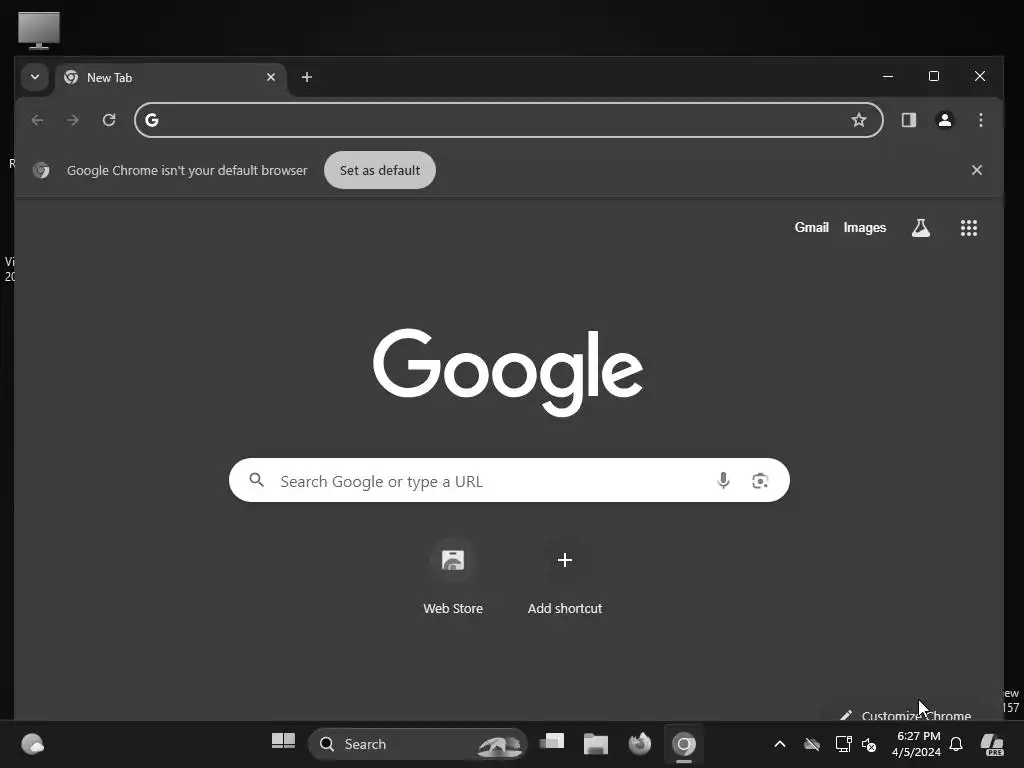1024x768 pixels.
Task: Open Gmail link
Action: [x=811, y=228]
